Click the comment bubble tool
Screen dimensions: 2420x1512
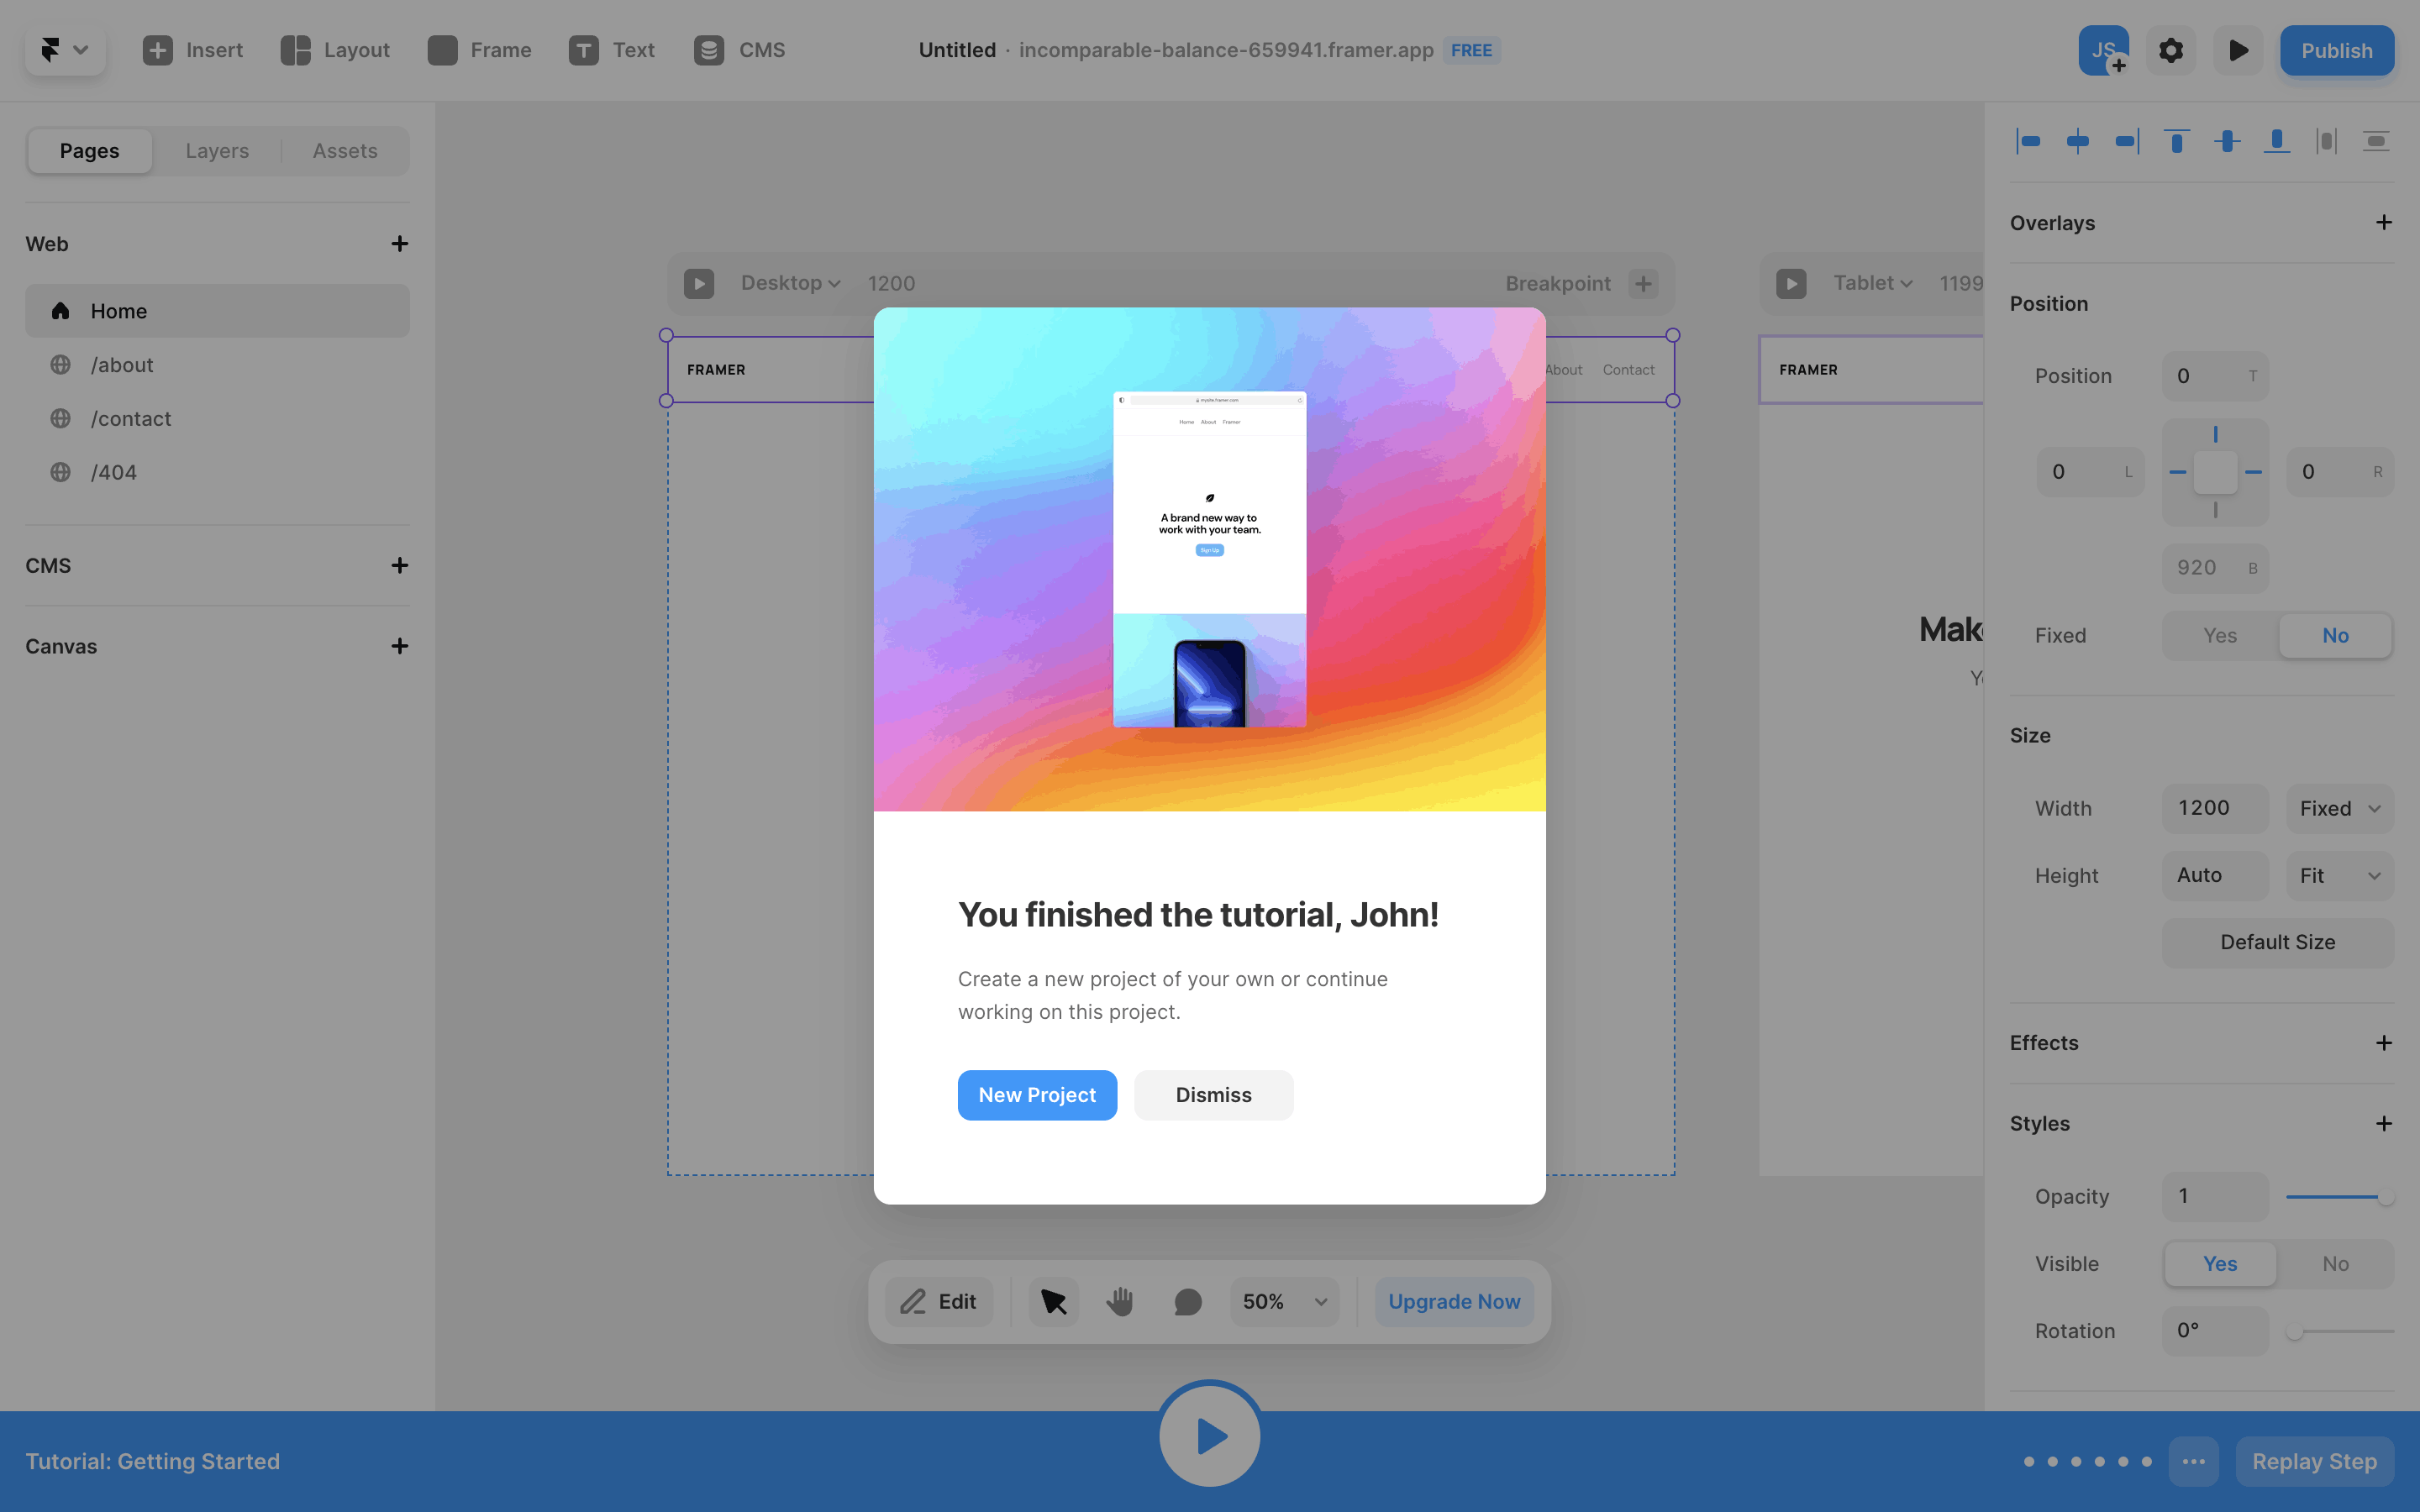coord(1187,1301)
